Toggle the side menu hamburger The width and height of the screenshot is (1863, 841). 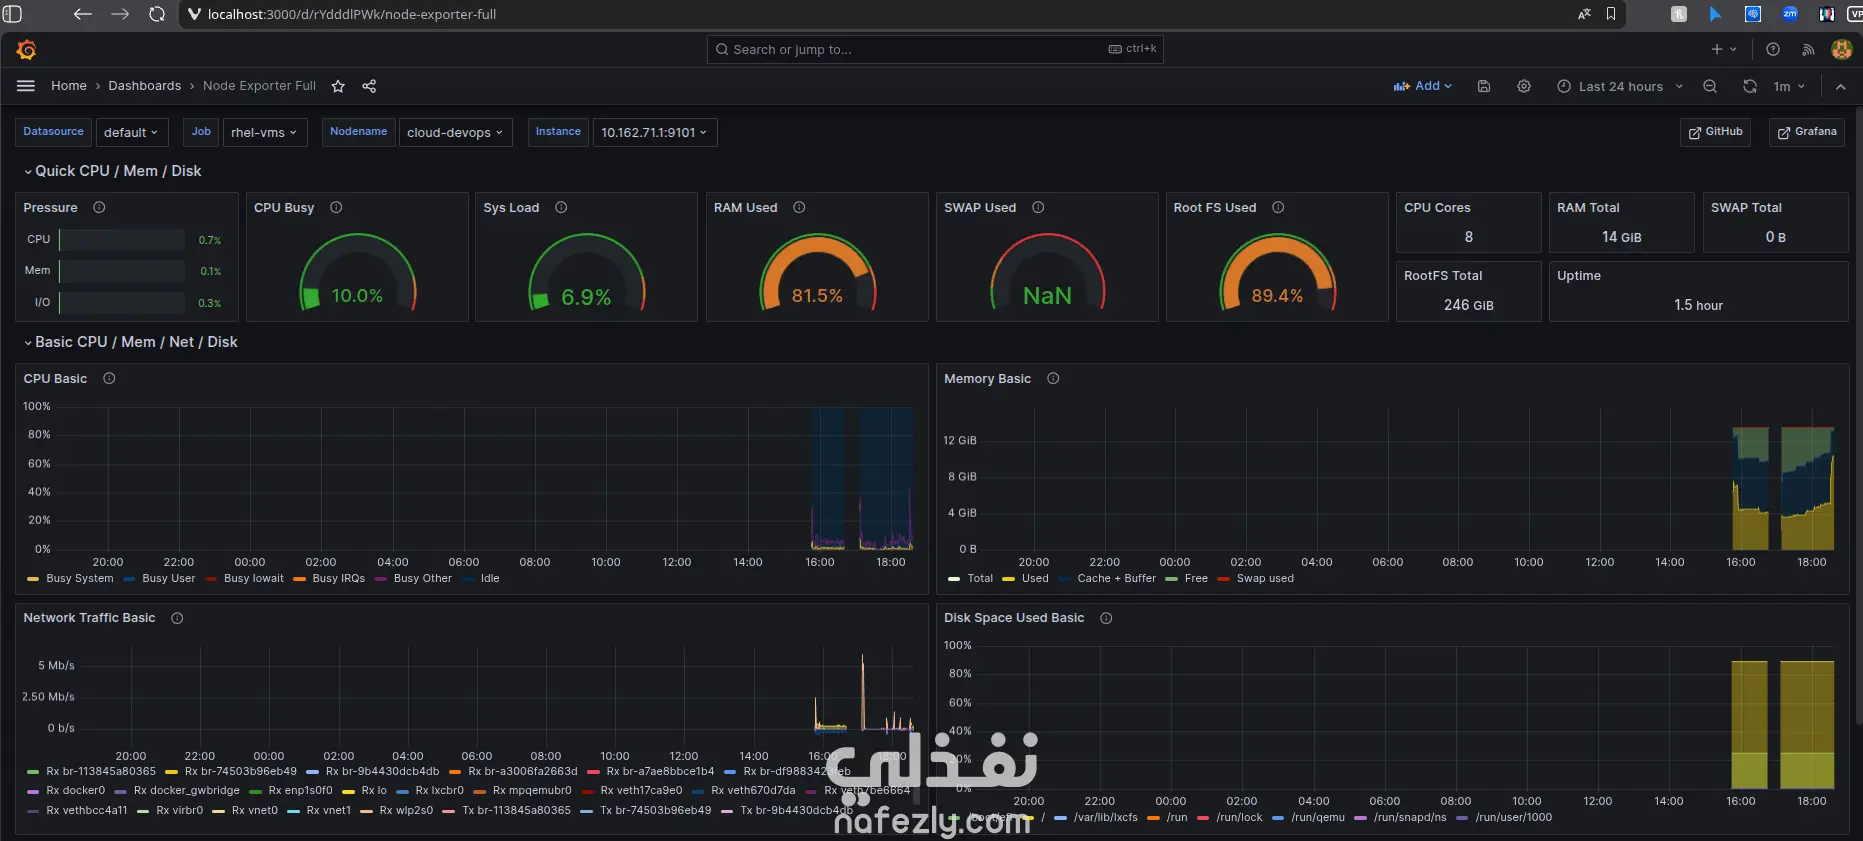(26, 86)
